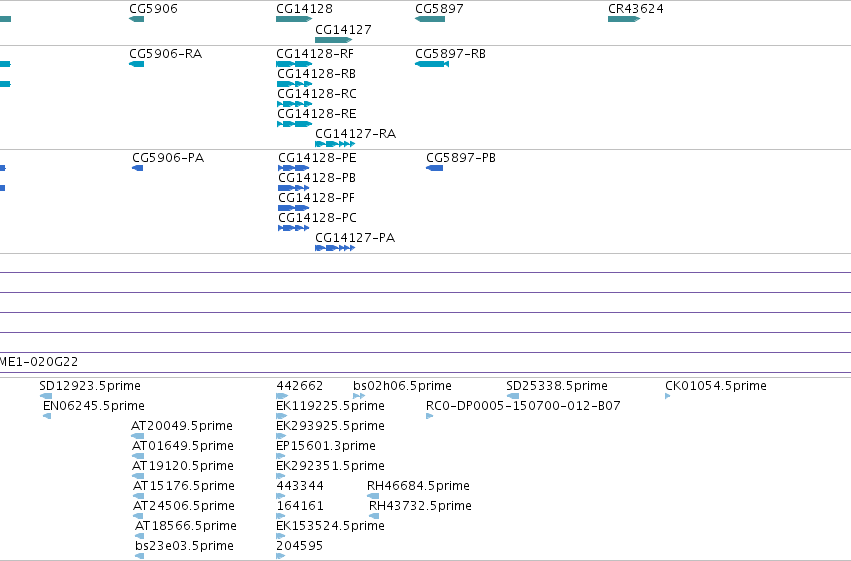851x561 pixels.
Task: Click the CG5906 gene arrow glyph
Action: pos(137,19)
